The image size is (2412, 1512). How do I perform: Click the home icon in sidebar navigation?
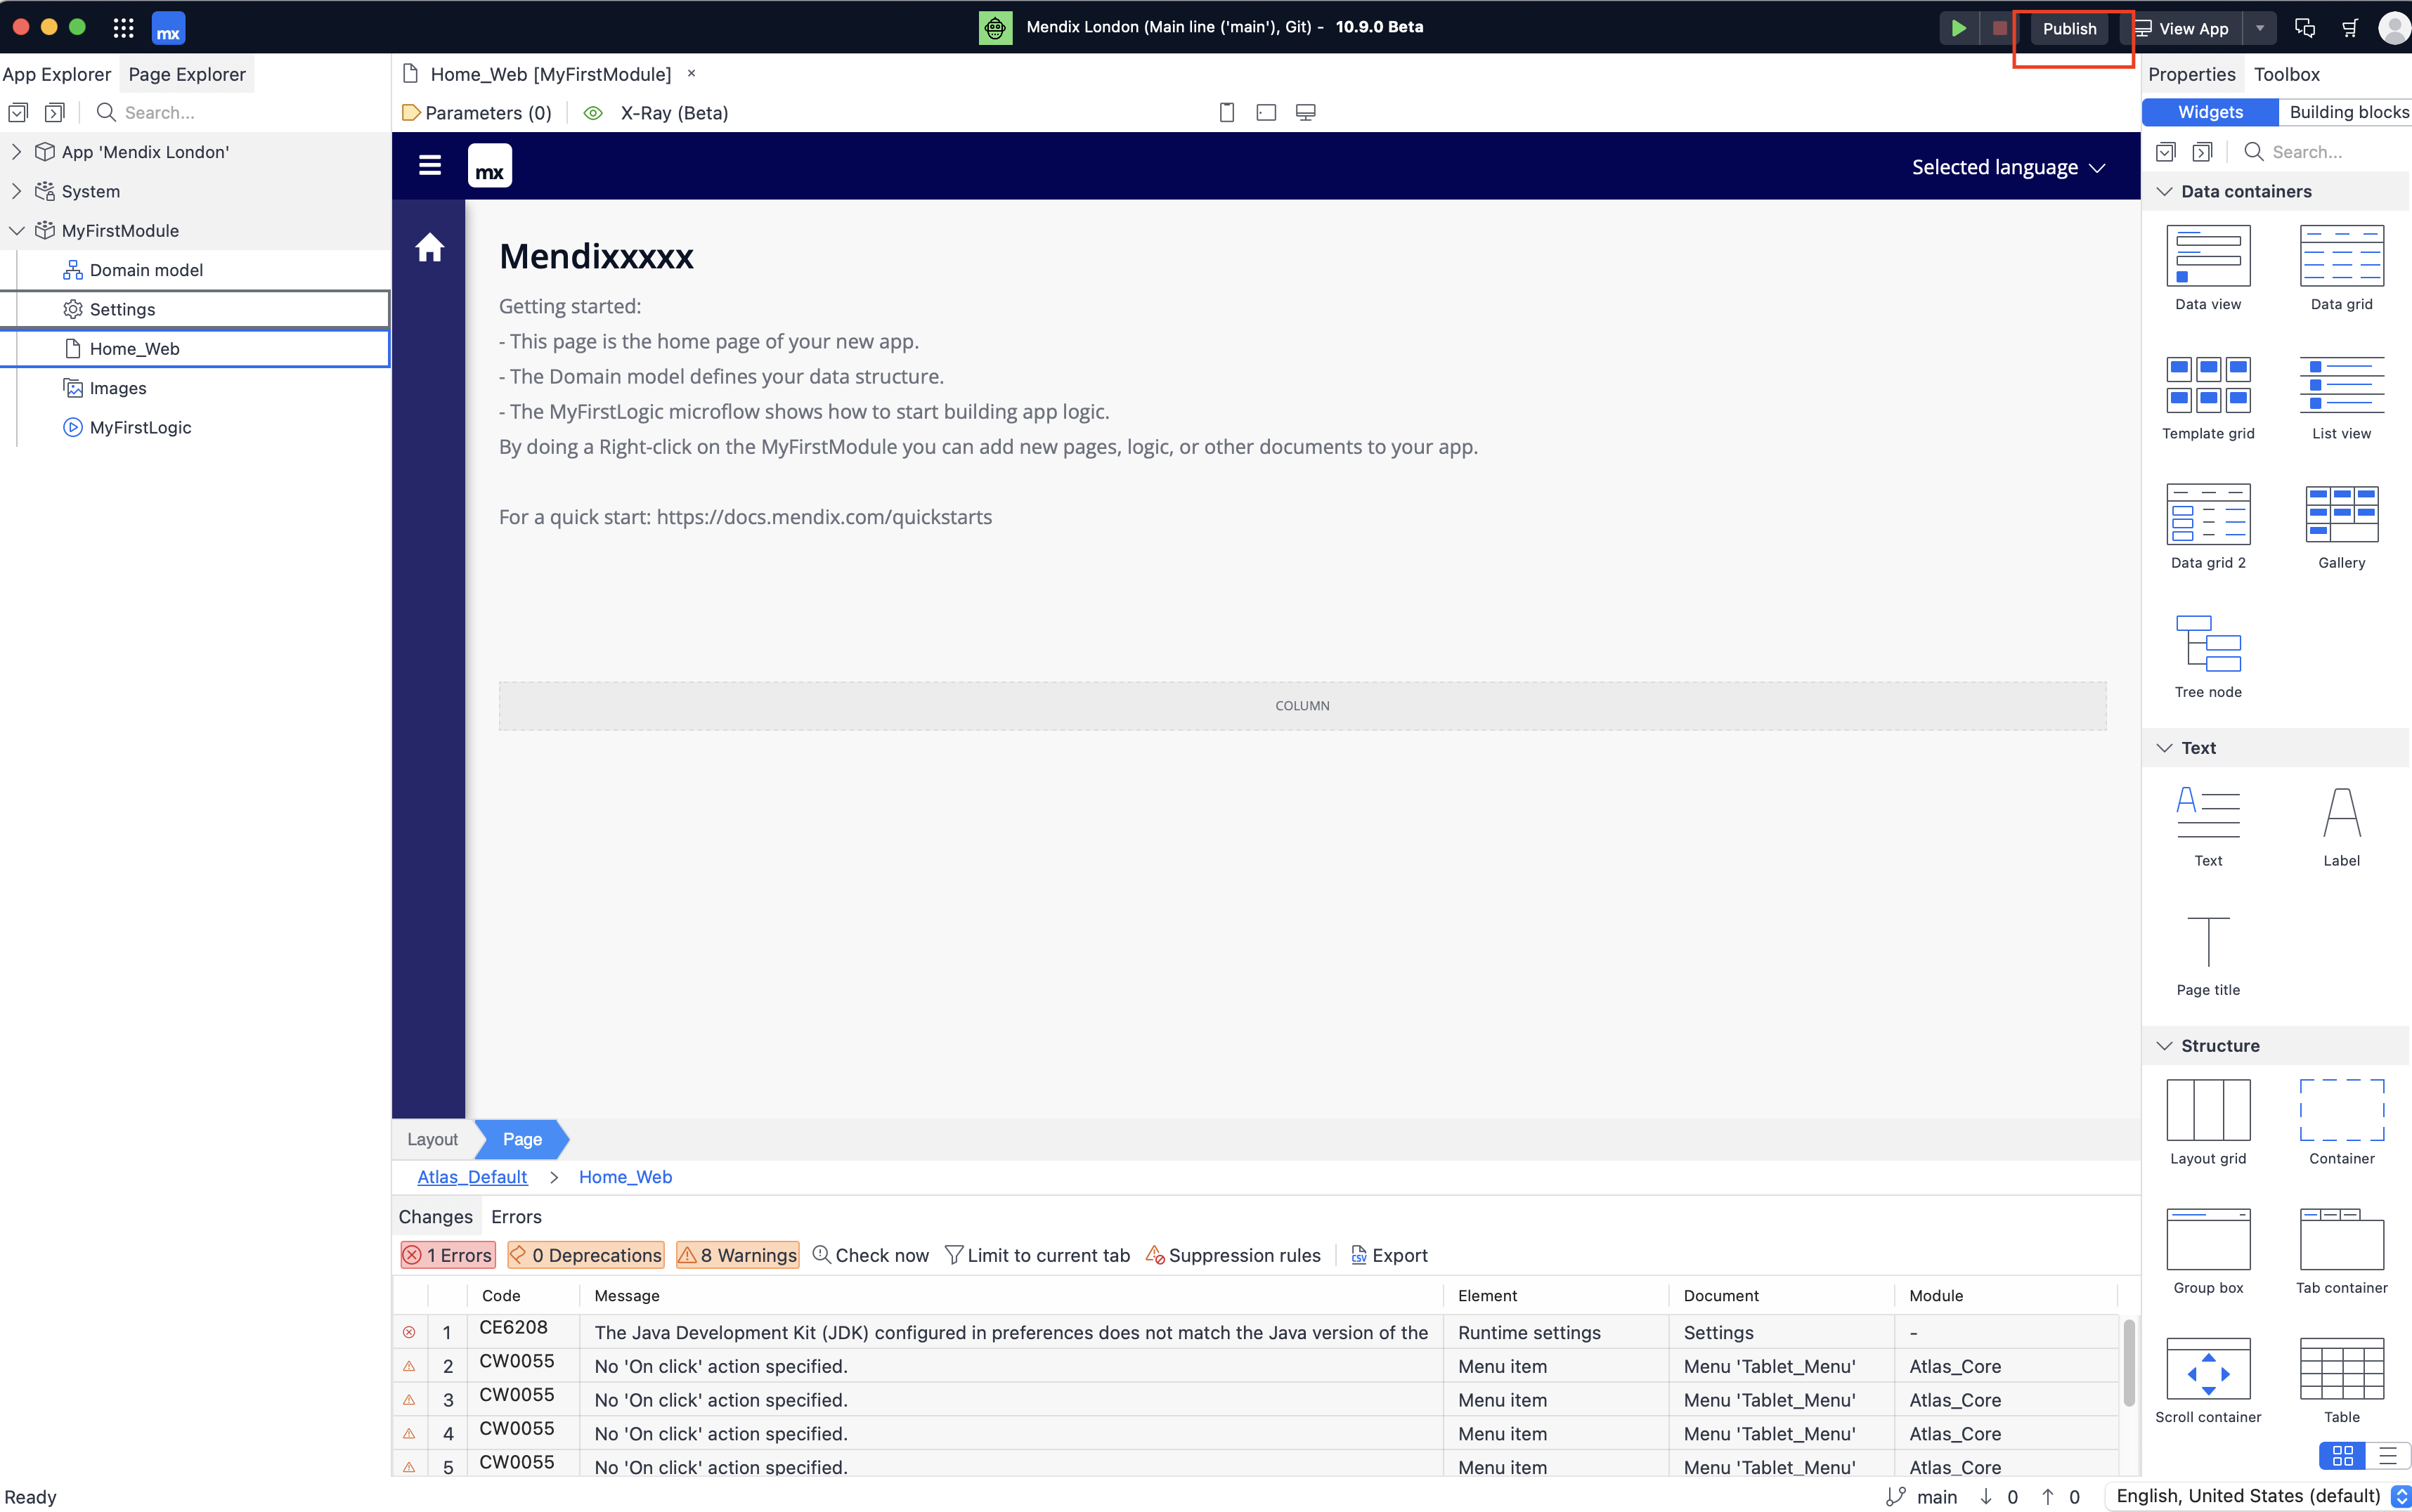click(430, 247)
